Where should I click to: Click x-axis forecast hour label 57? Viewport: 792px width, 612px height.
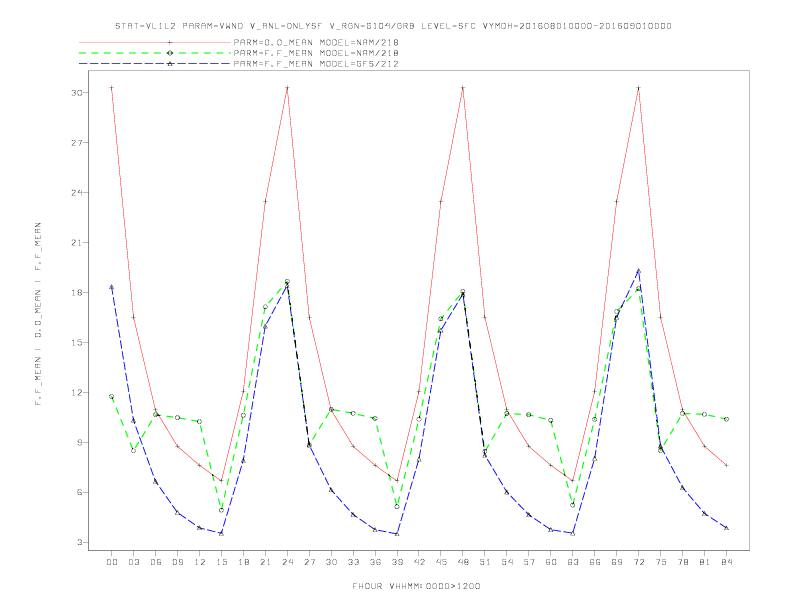[x=529, y=562]
